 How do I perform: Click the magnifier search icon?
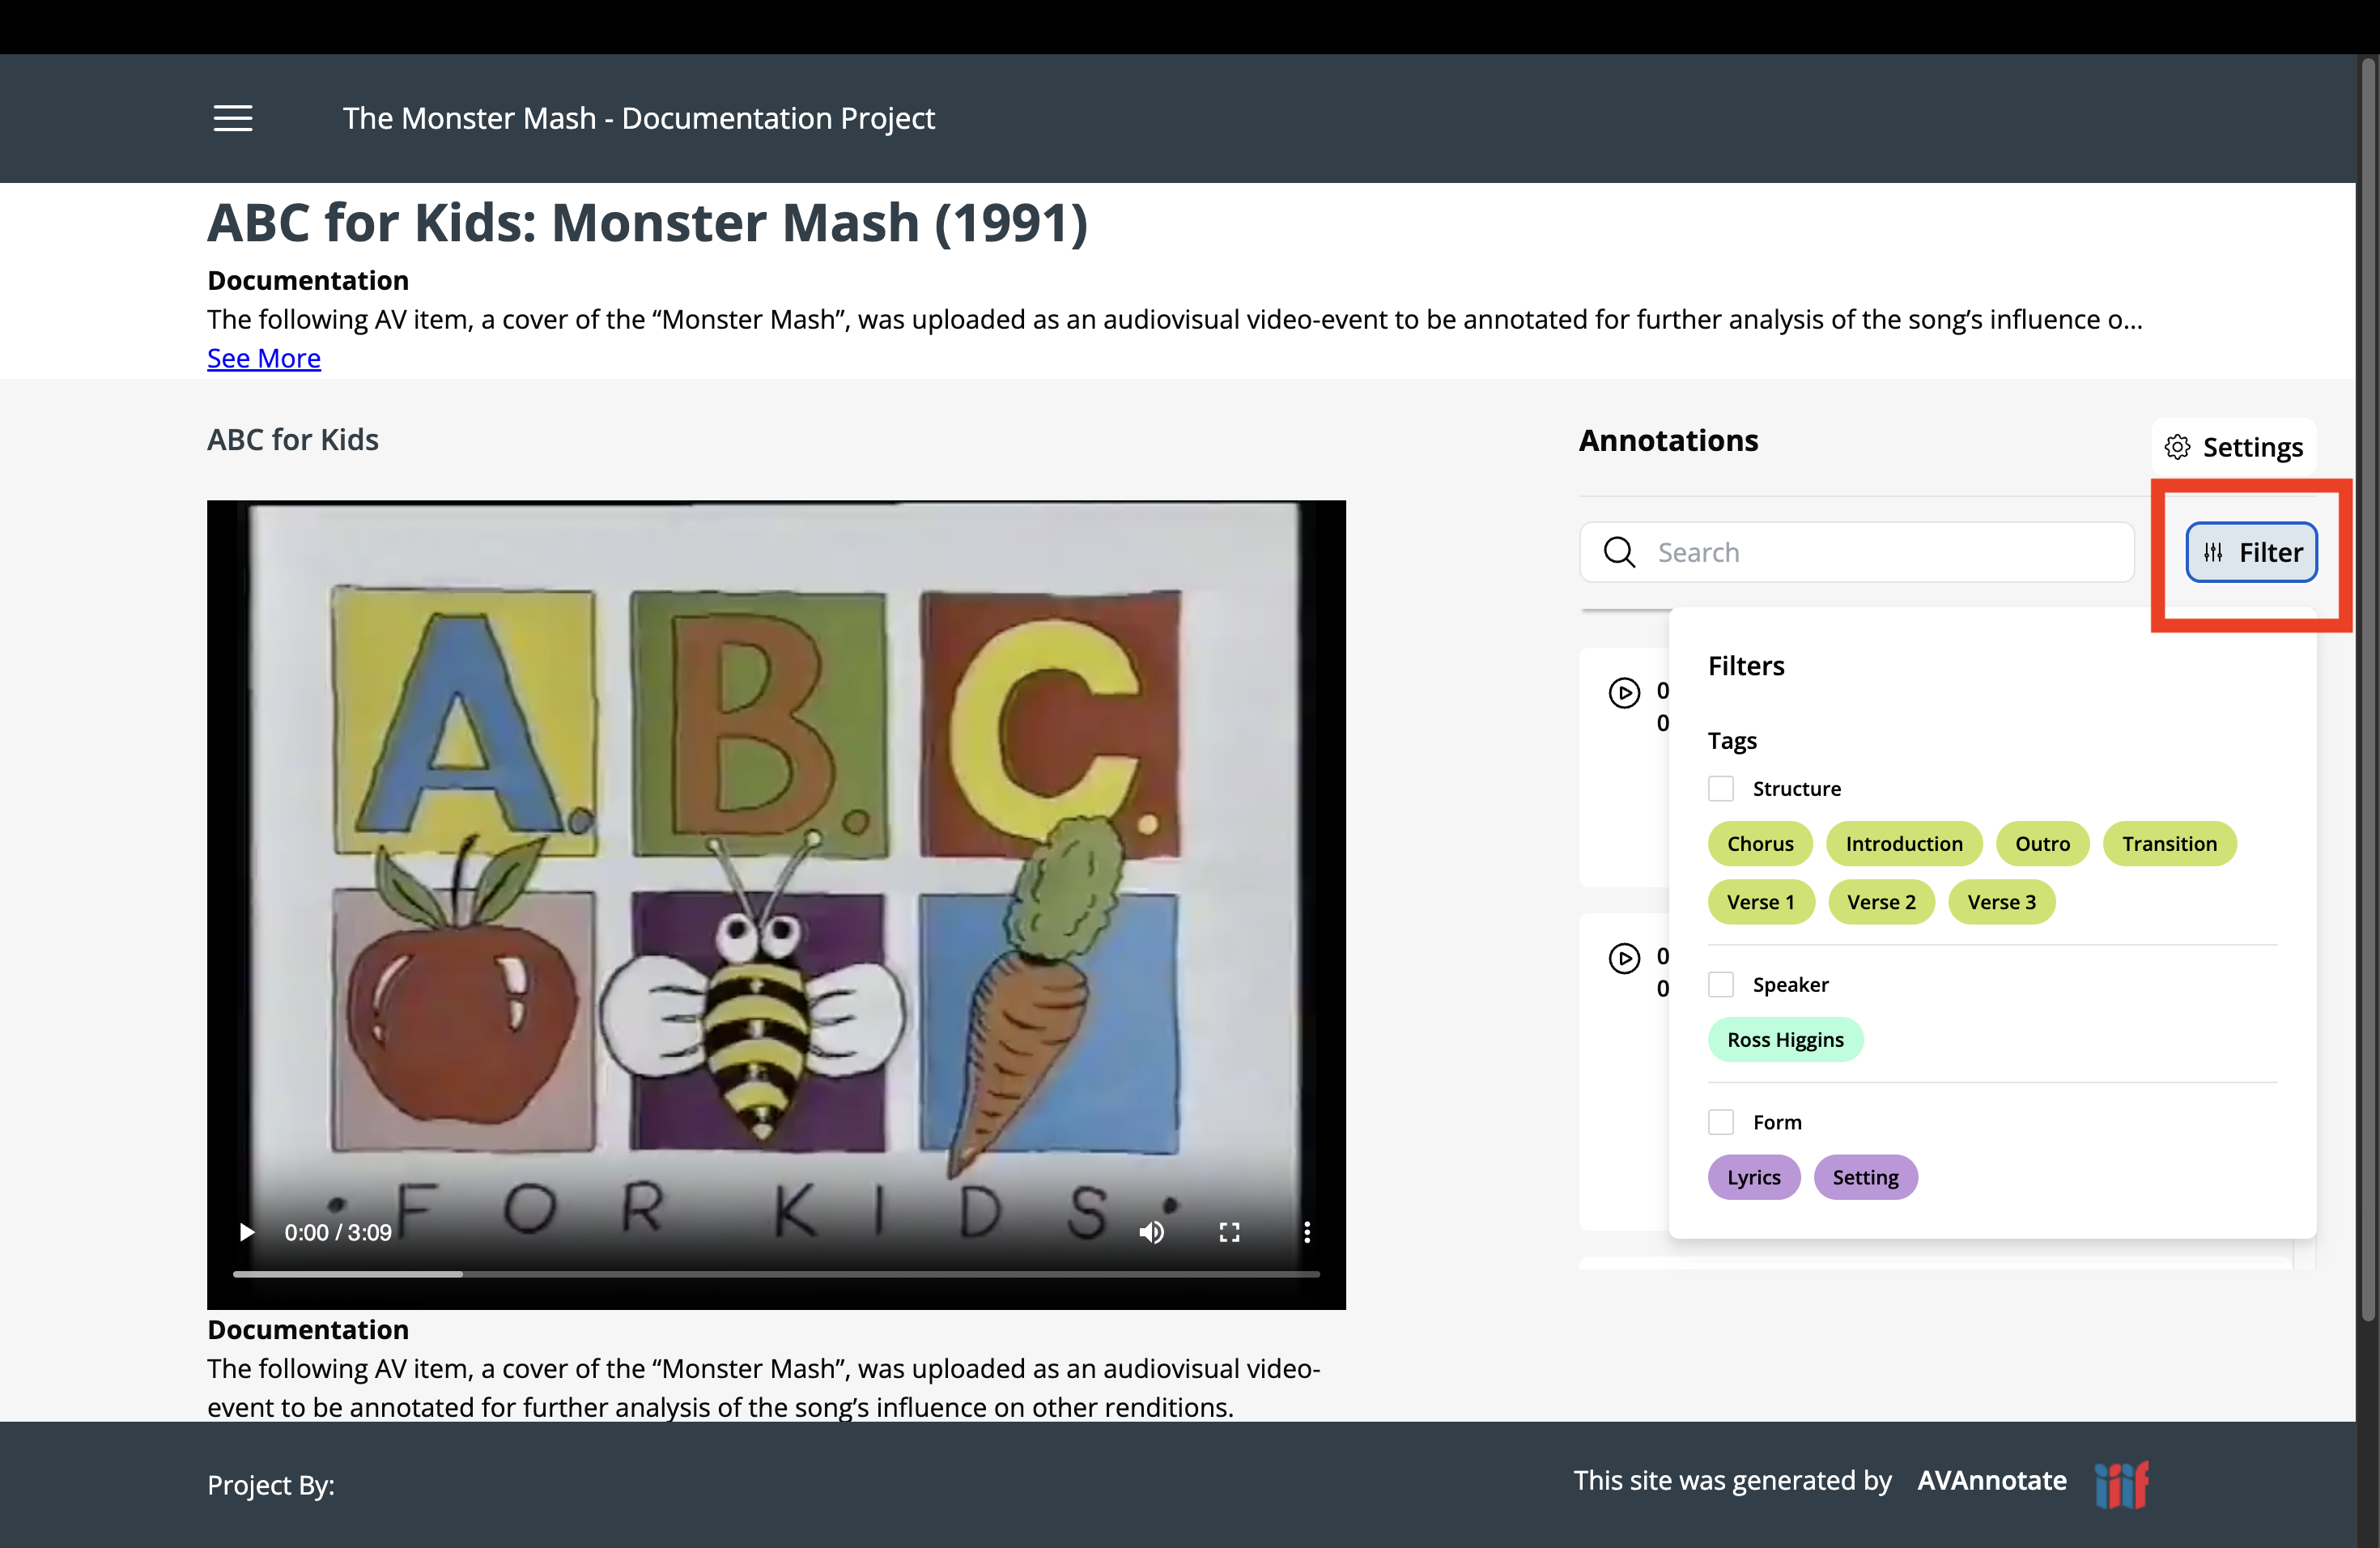tap(1619, 552)
